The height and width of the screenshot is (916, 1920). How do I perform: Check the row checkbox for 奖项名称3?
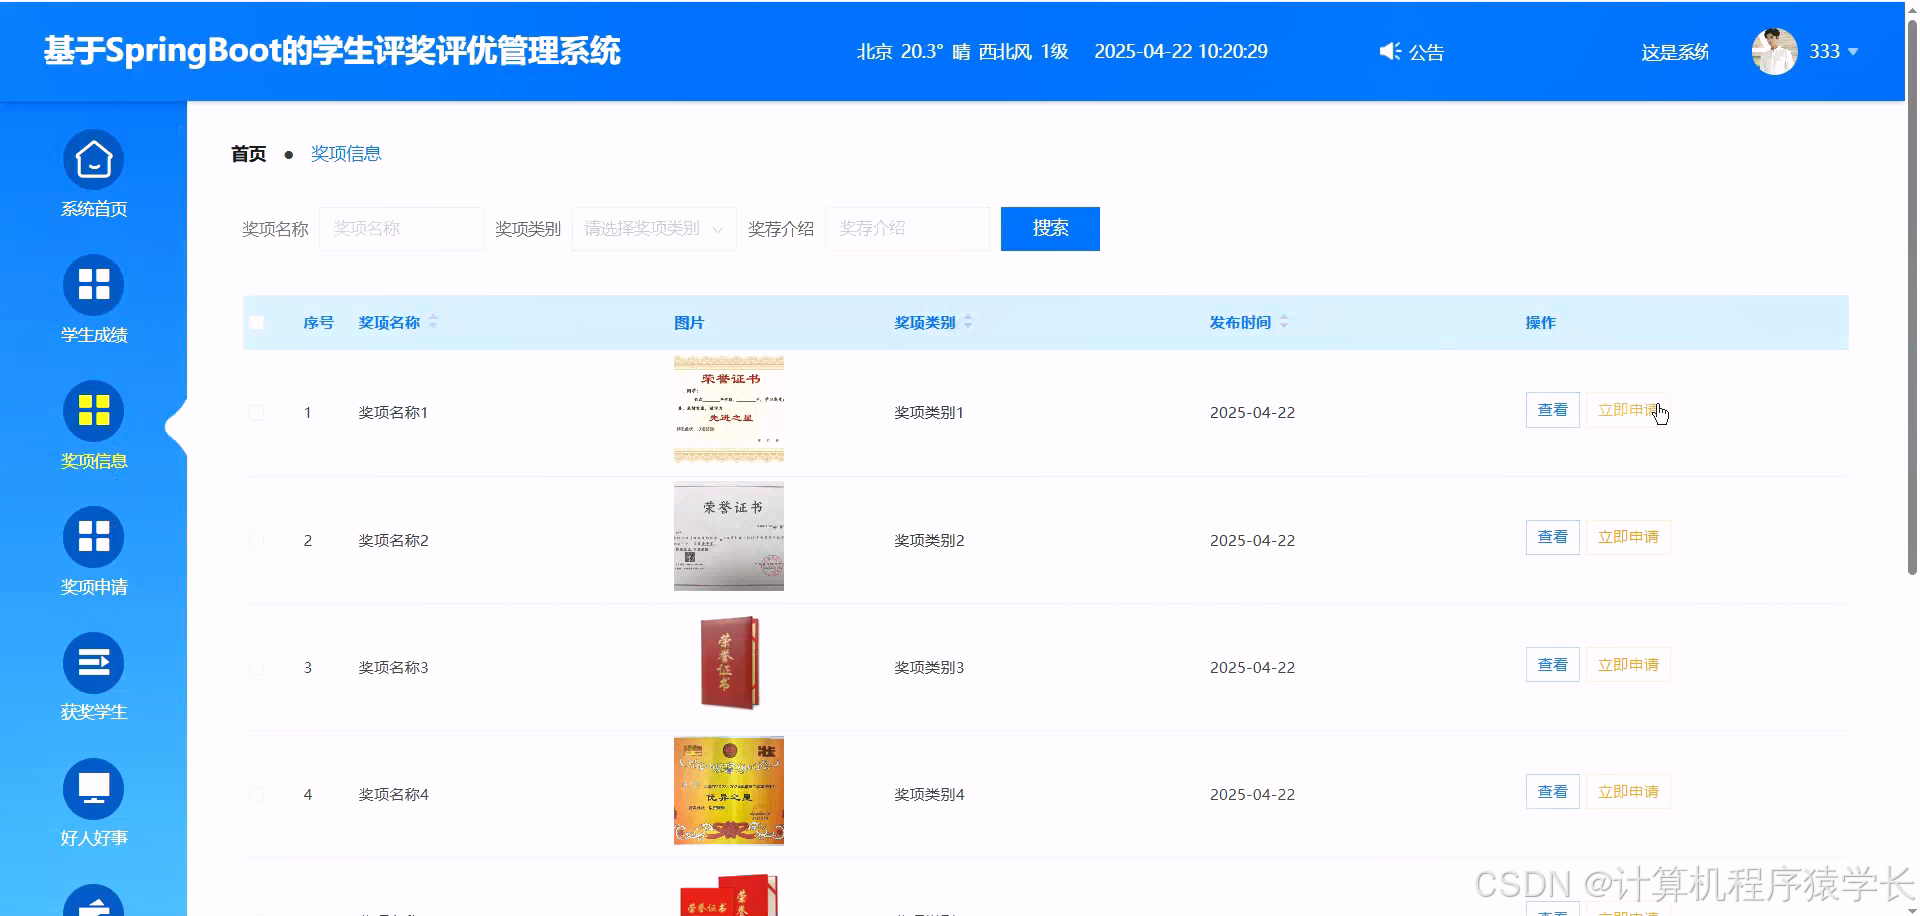pos(257,667)
